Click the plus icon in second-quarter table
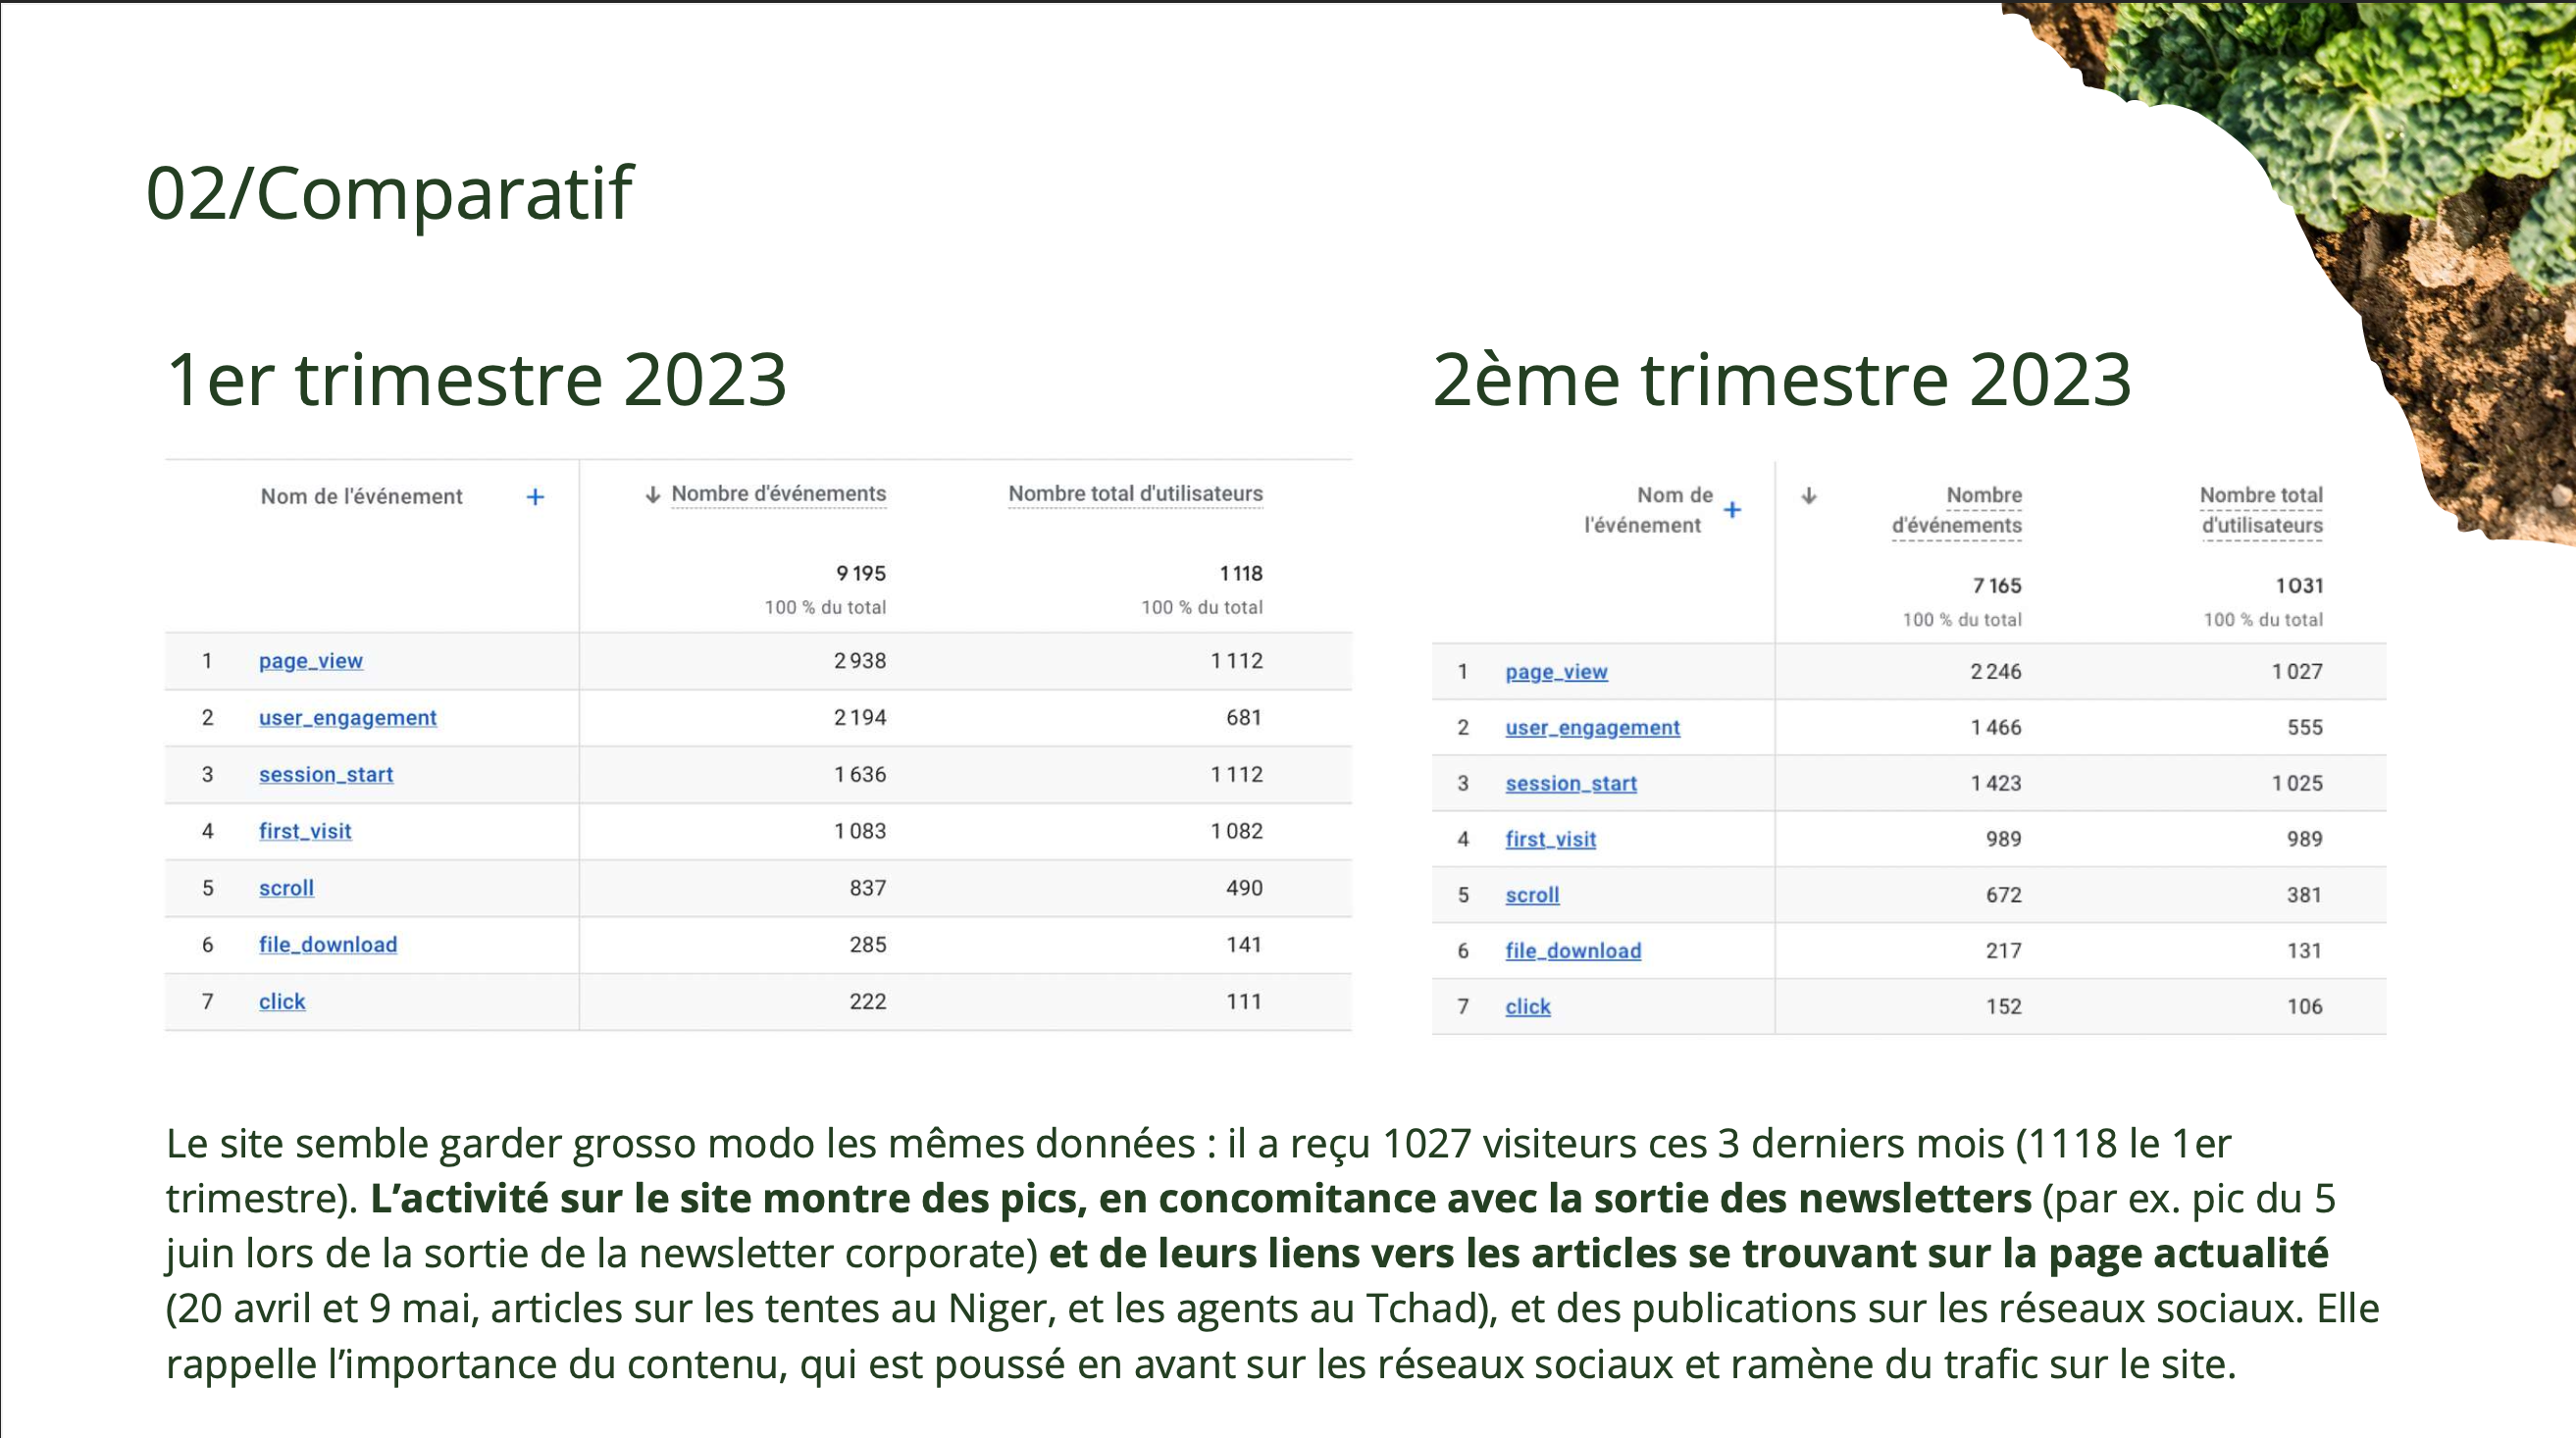Screen dimensions: 2576x1438 point(1732,510)
